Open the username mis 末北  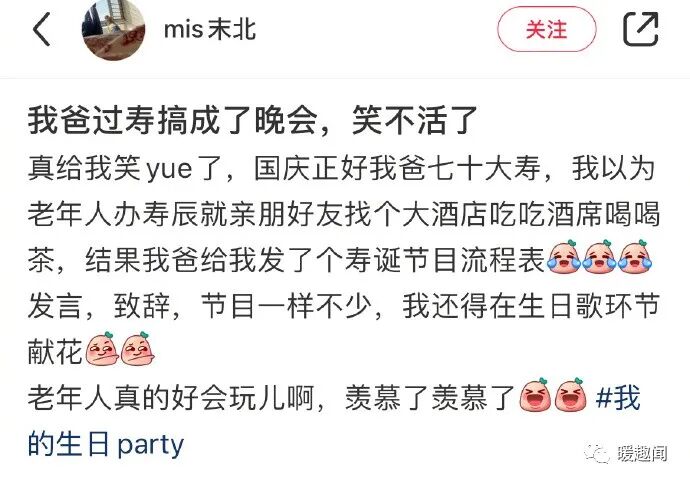point(210,29)
